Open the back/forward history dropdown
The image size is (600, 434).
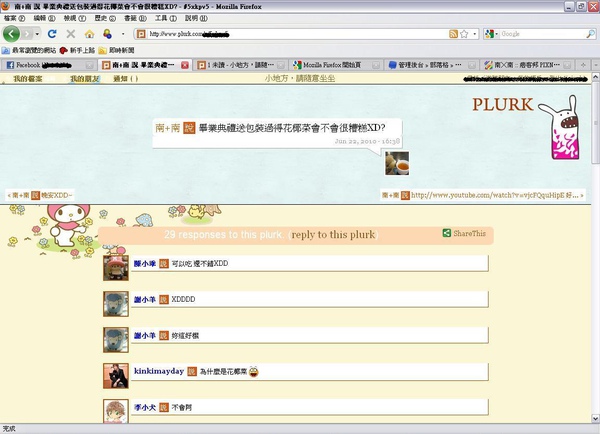[x=37, y=34]
